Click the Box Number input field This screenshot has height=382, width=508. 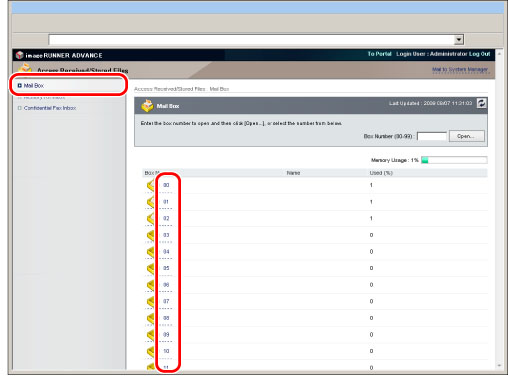432,136
